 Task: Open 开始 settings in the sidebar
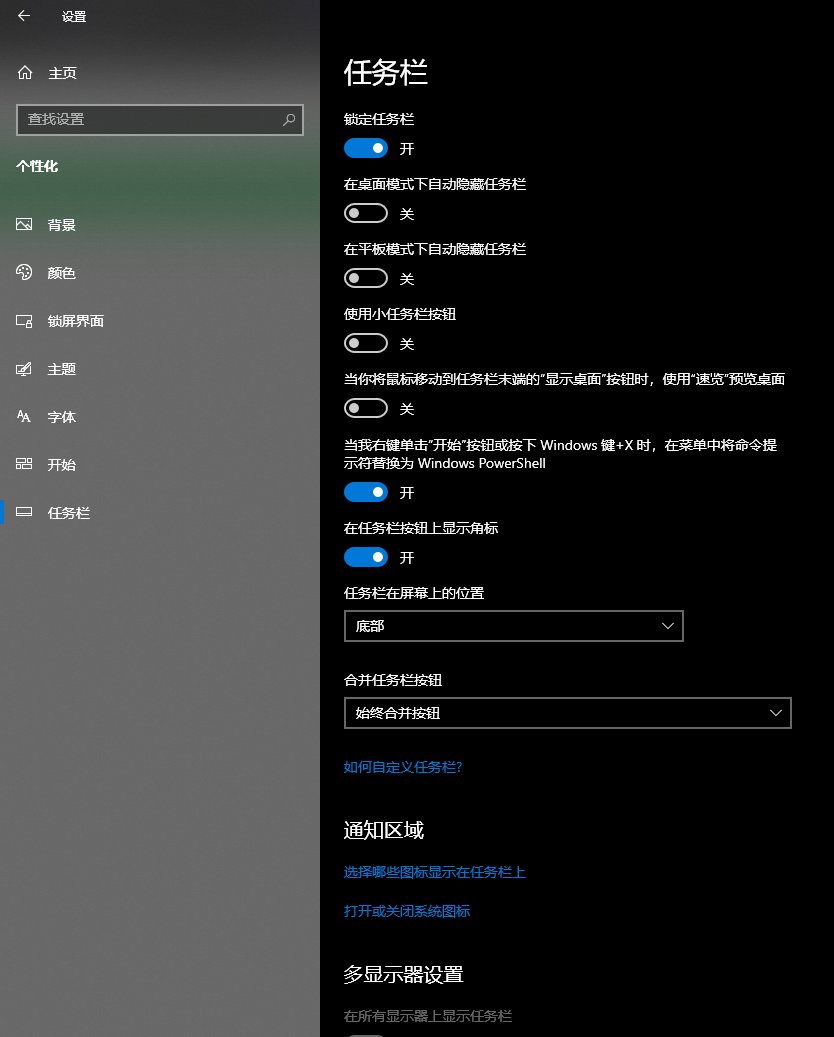[62, 464]
